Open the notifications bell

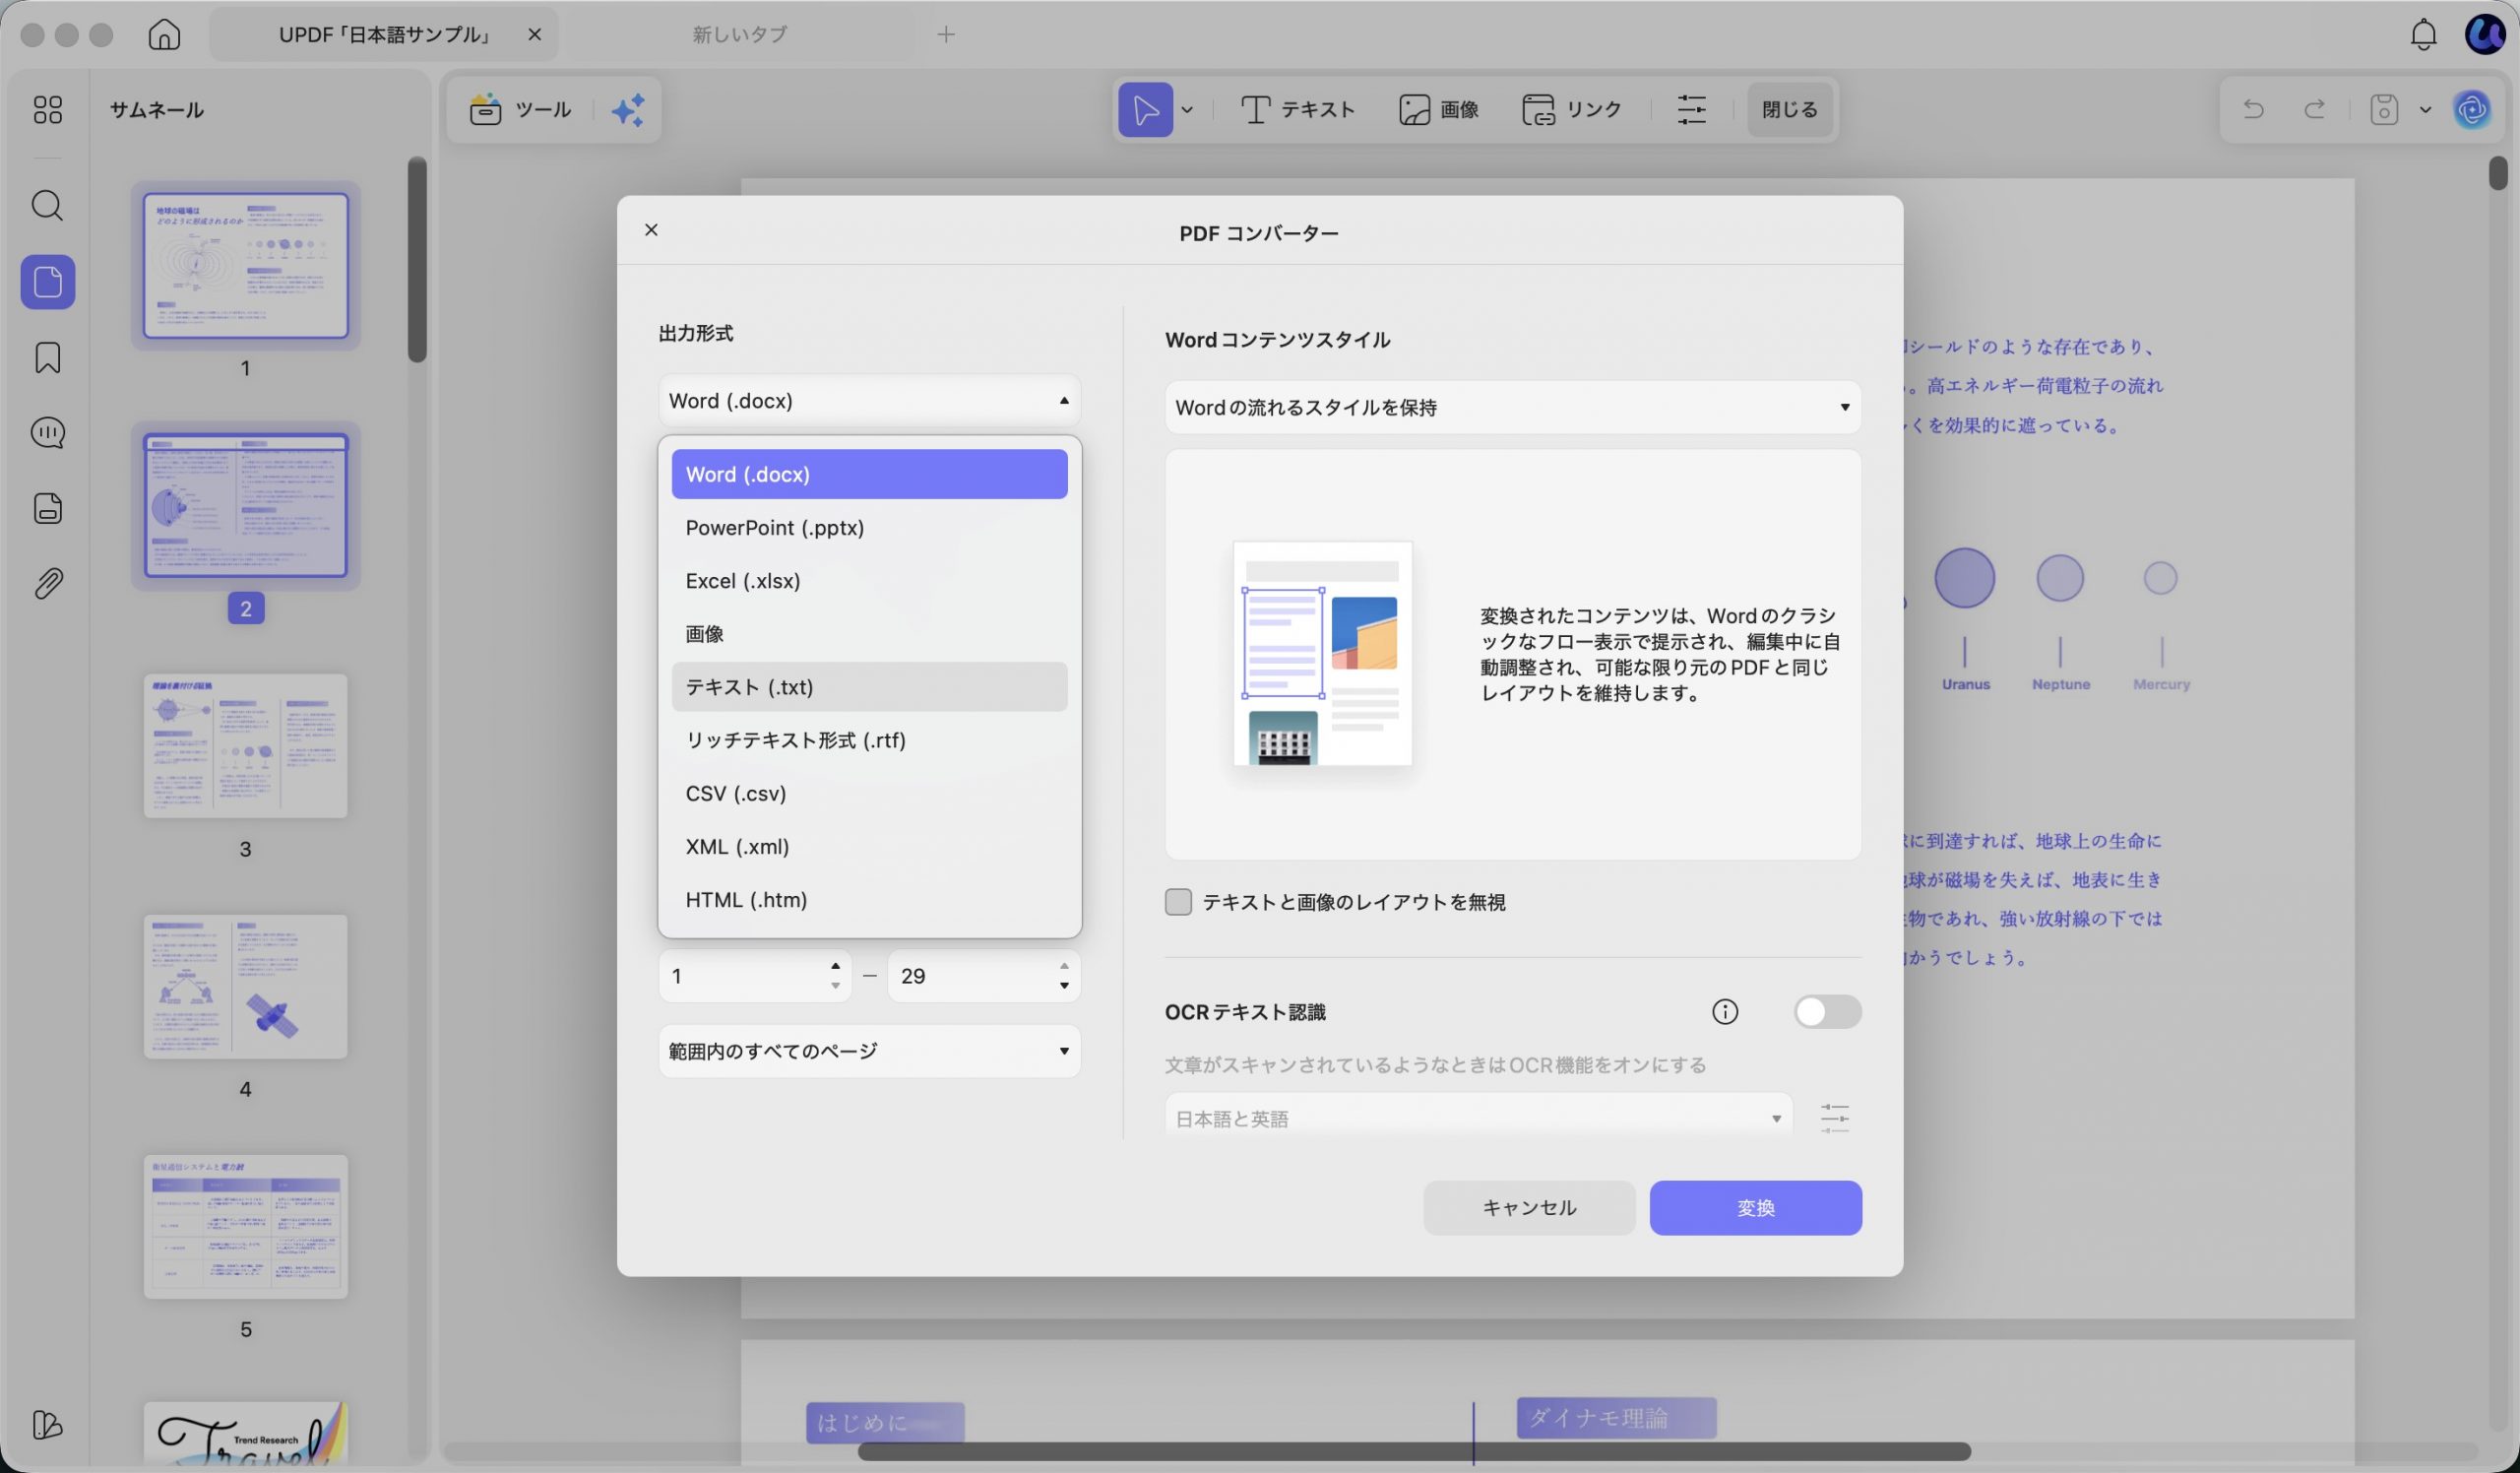pos(2423,34)
